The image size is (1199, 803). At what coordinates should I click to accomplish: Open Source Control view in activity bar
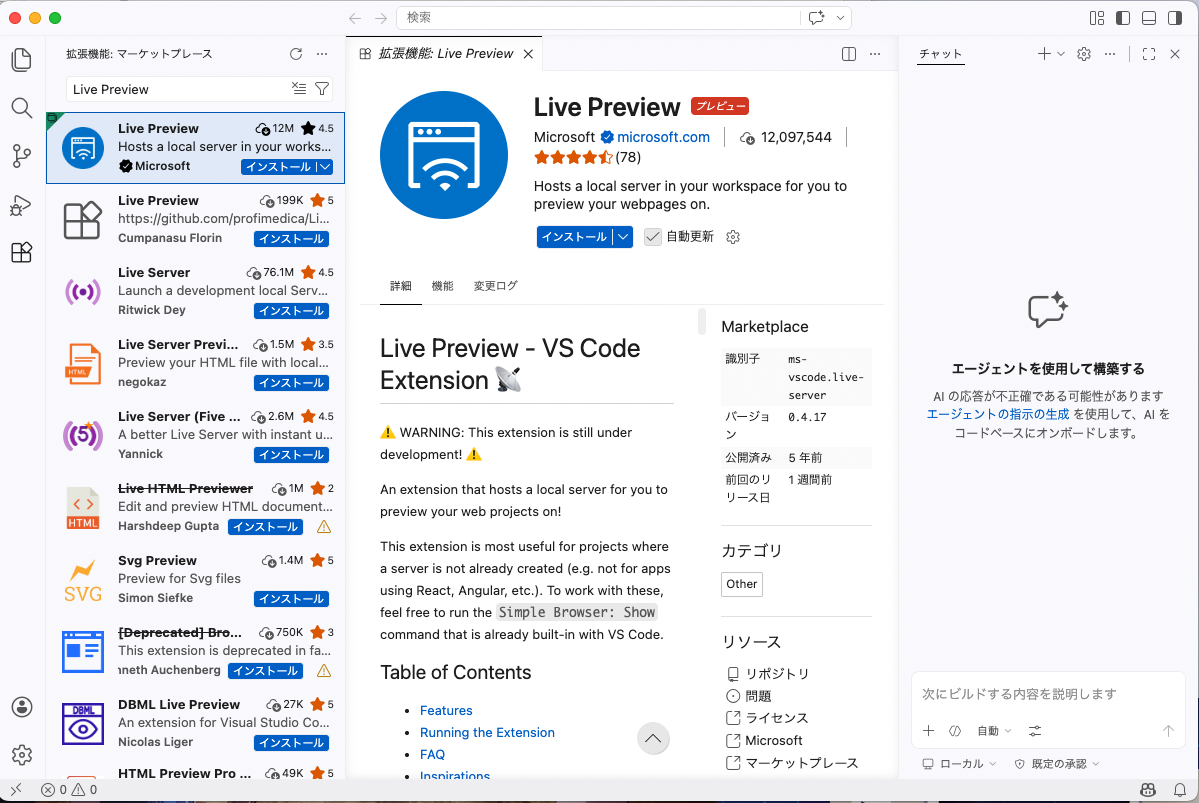(22, 157)
